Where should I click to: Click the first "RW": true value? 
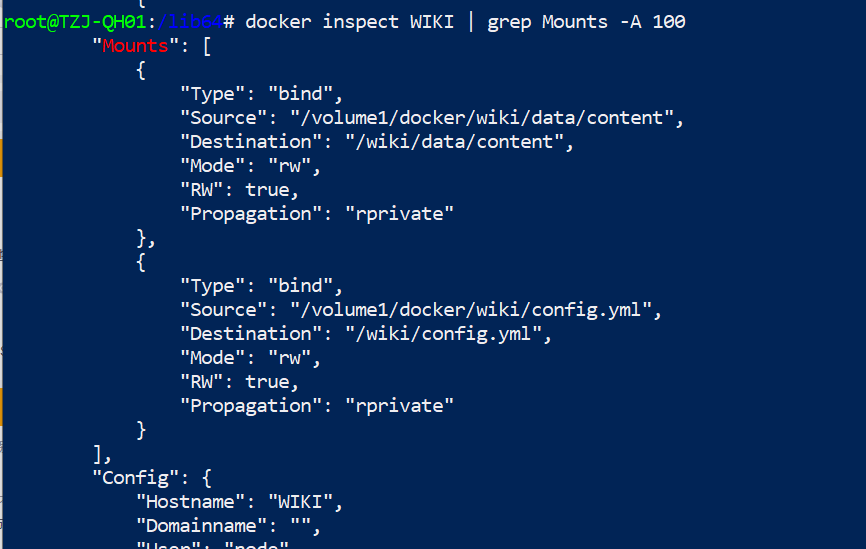pyautogui.click(x=272, y=190)
